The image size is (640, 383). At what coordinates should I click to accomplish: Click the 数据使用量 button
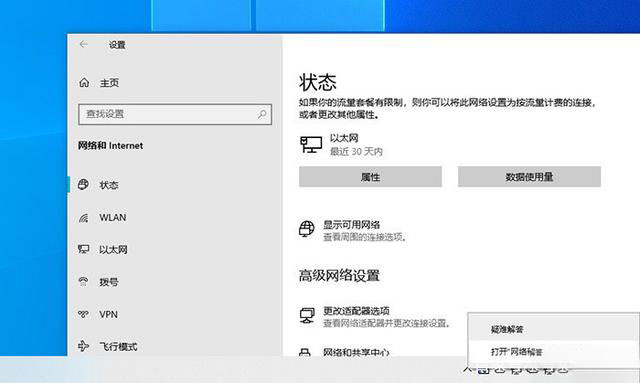click(x=529, y=177)
